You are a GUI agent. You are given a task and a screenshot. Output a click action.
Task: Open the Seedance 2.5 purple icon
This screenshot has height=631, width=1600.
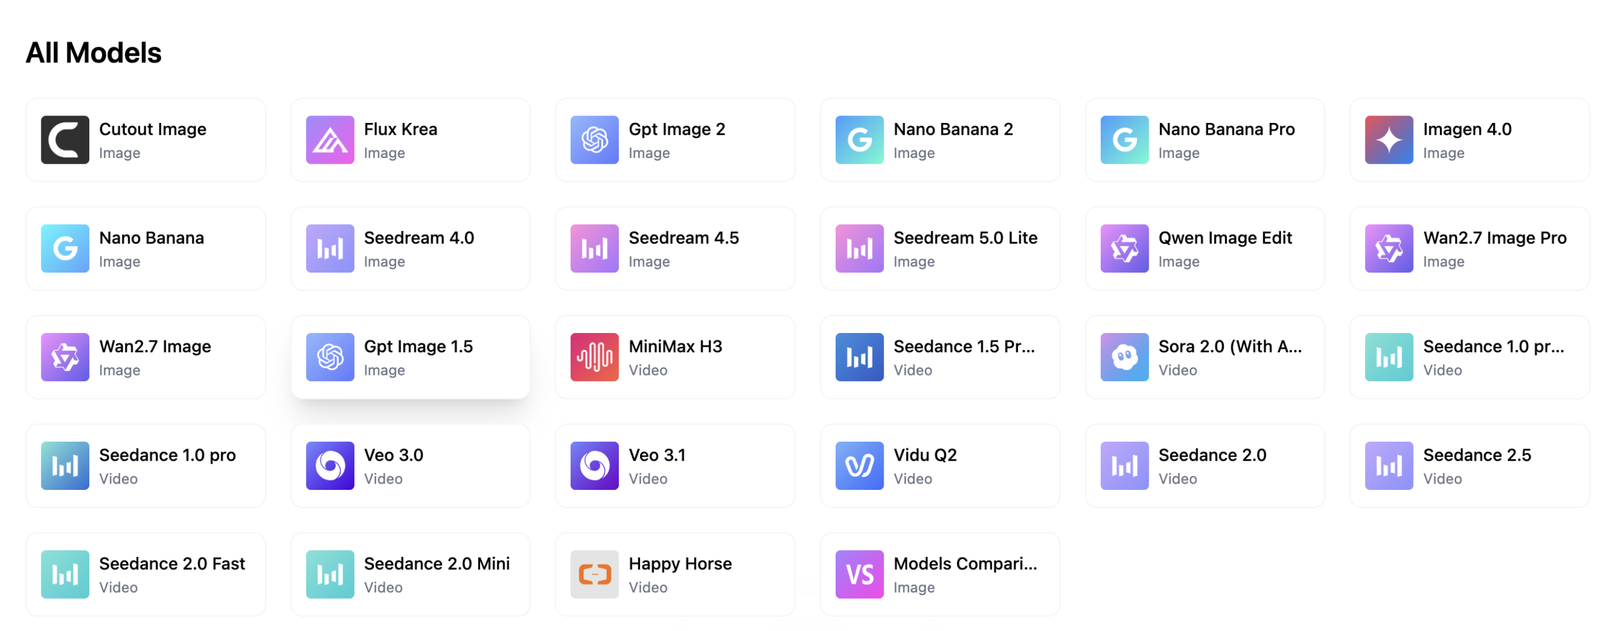click(1390, 466)
